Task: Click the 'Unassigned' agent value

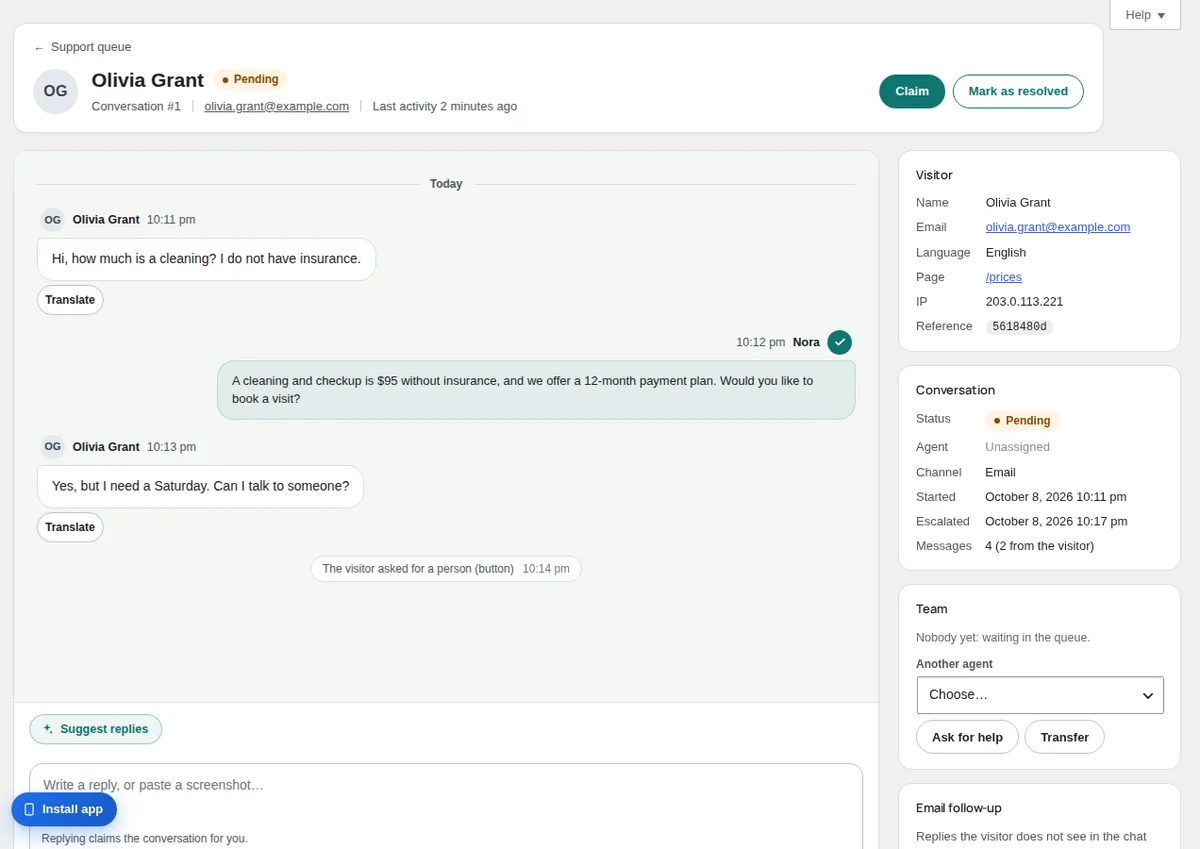Action: 1017,447
